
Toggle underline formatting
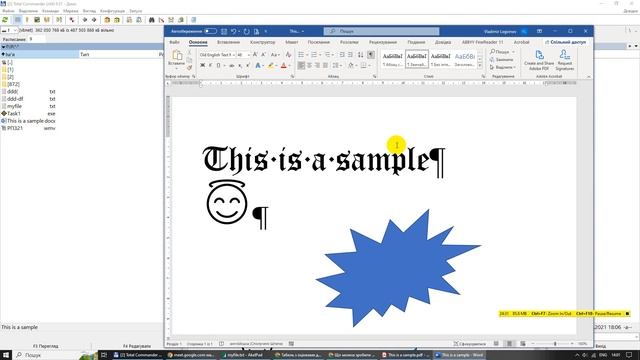218,65
